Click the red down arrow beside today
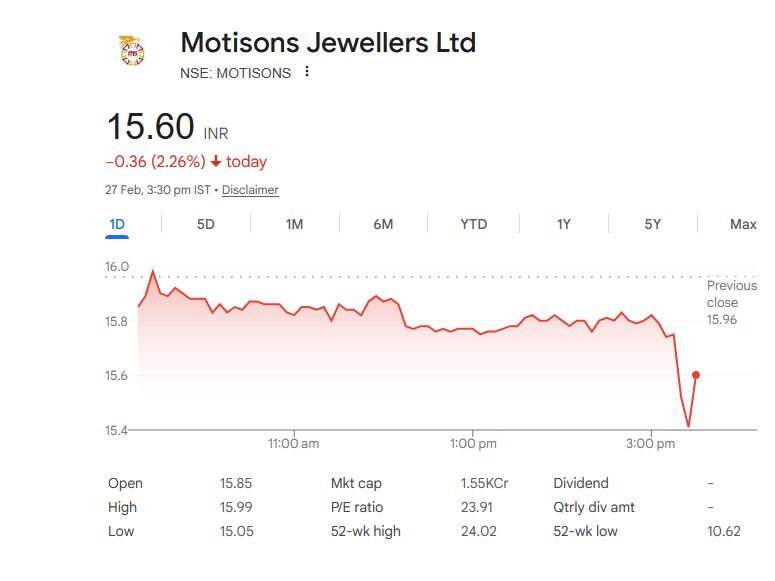The height and width of the screenshot is (581, 775). [x=216, y=162]
